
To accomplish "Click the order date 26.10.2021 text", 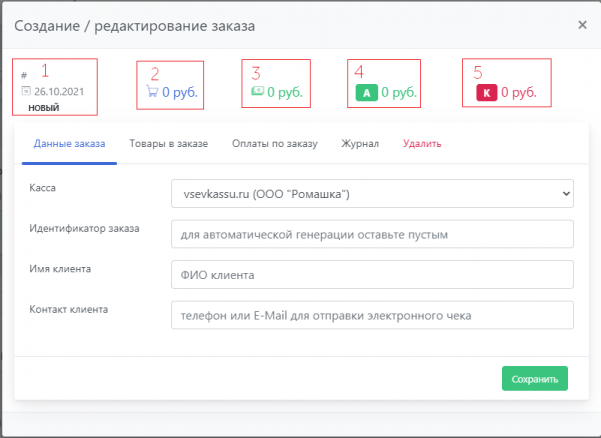I will point(57,90).
